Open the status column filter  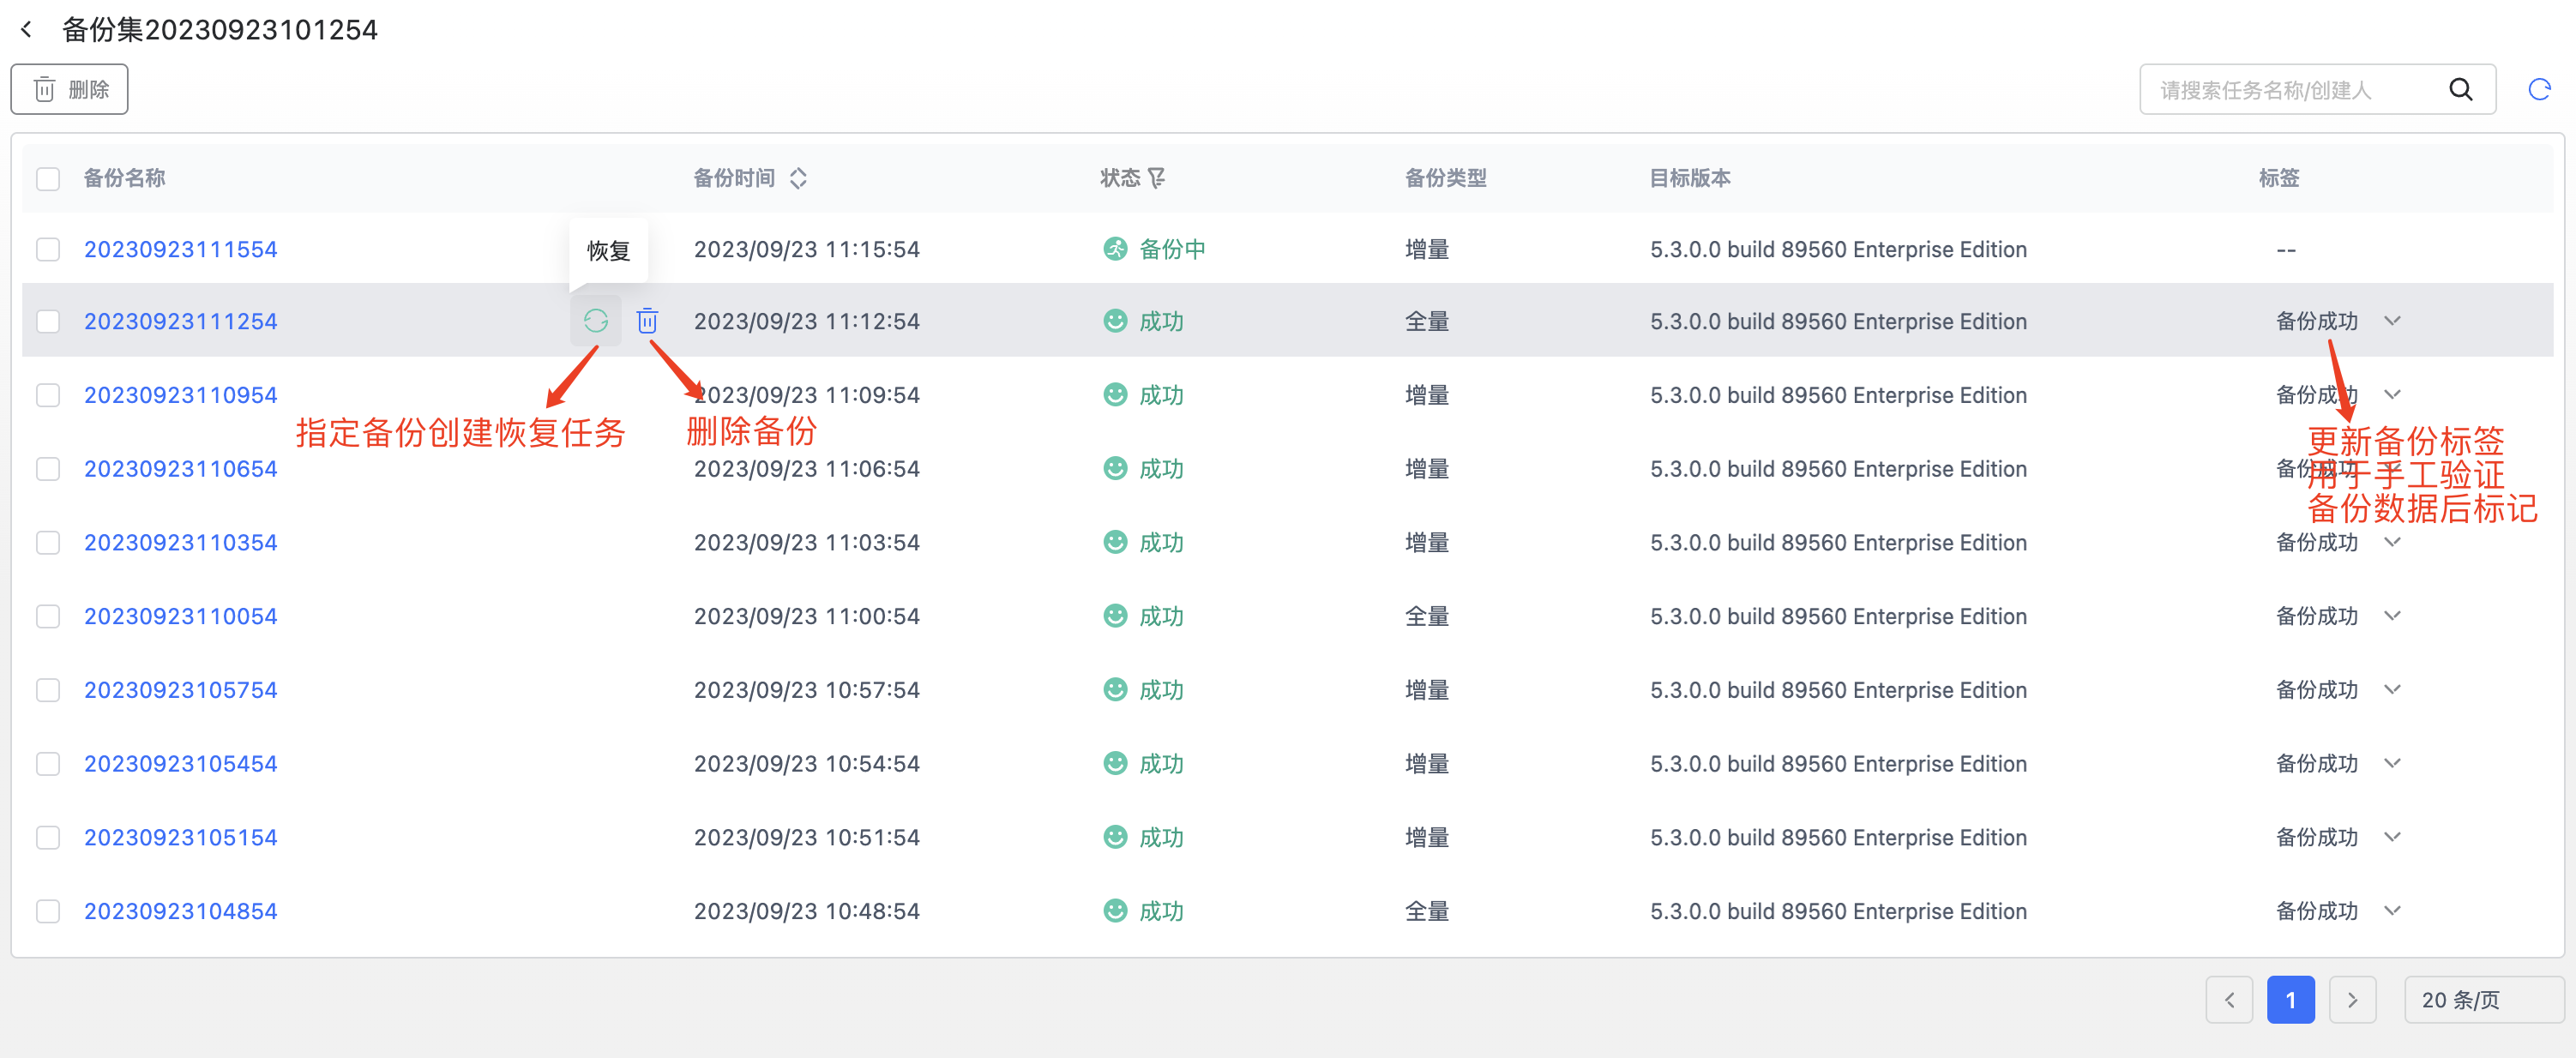pos(1157,178)
